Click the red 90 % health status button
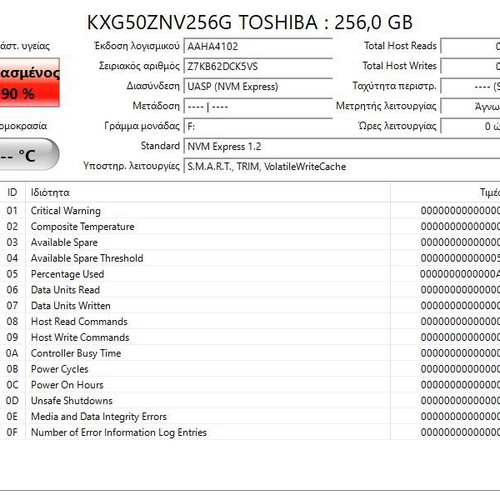 29,83
